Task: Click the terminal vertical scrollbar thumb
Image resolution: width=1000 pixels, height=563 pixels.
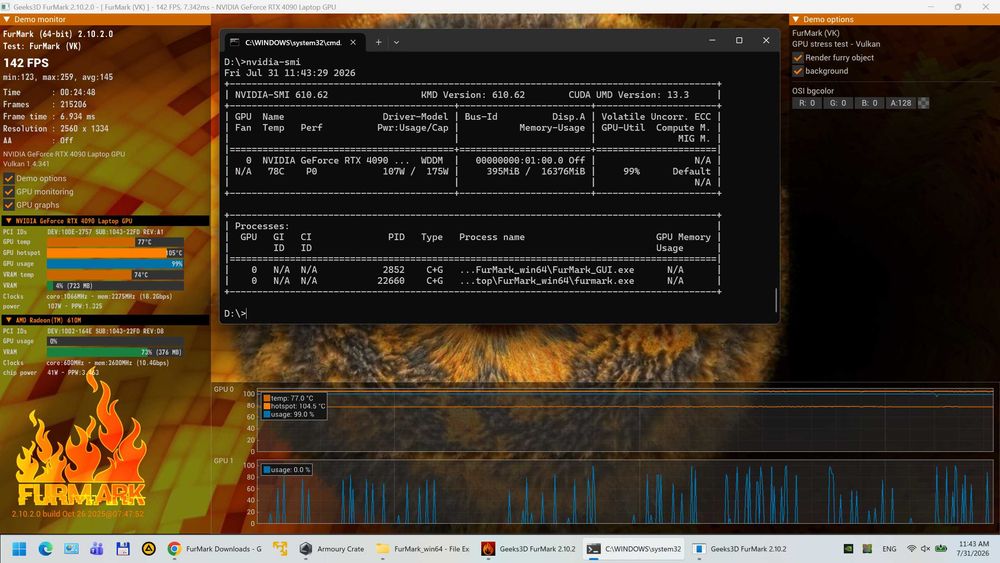Action: click(x=776, y=300)
